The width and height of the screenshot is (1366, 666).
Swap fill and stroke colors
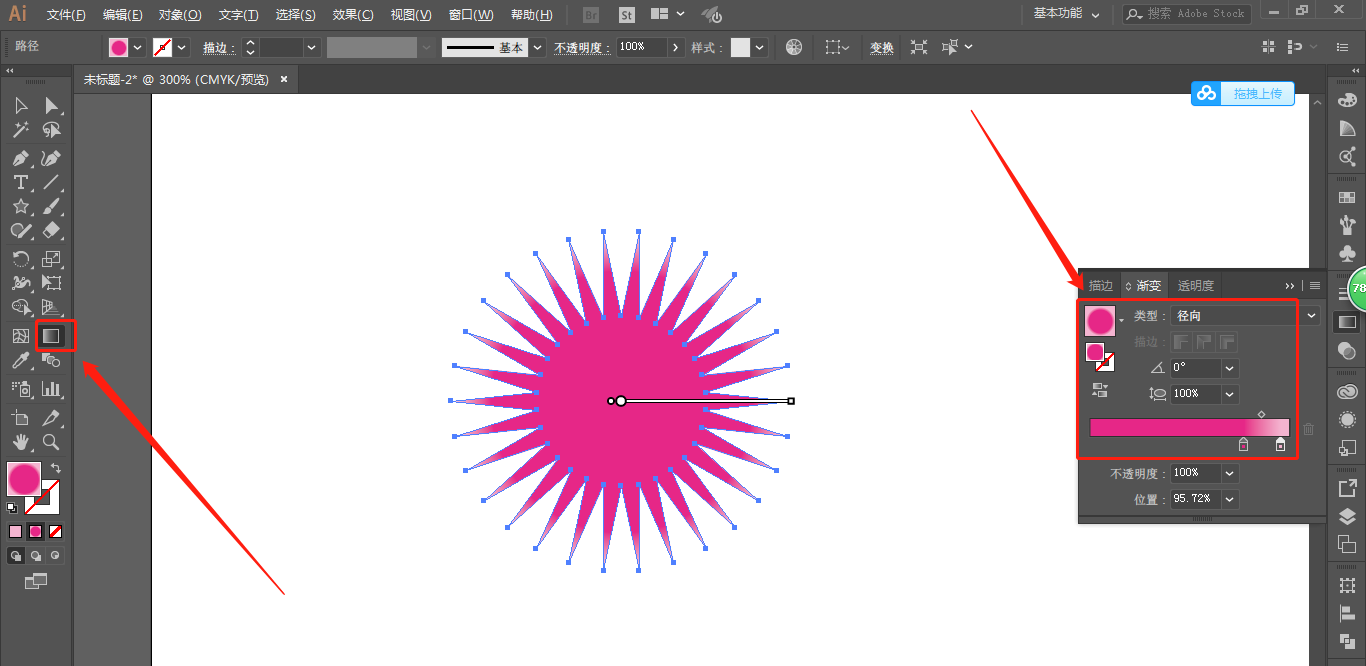(56, 468)
